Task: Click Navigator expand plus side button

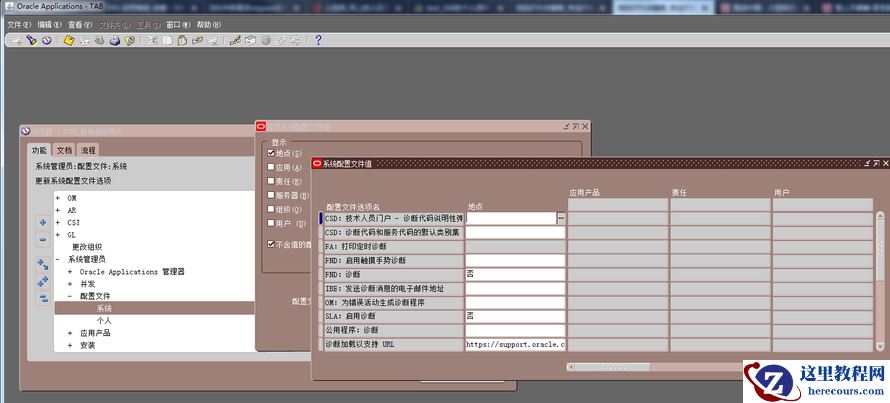Action: click(x=43, y=222)
